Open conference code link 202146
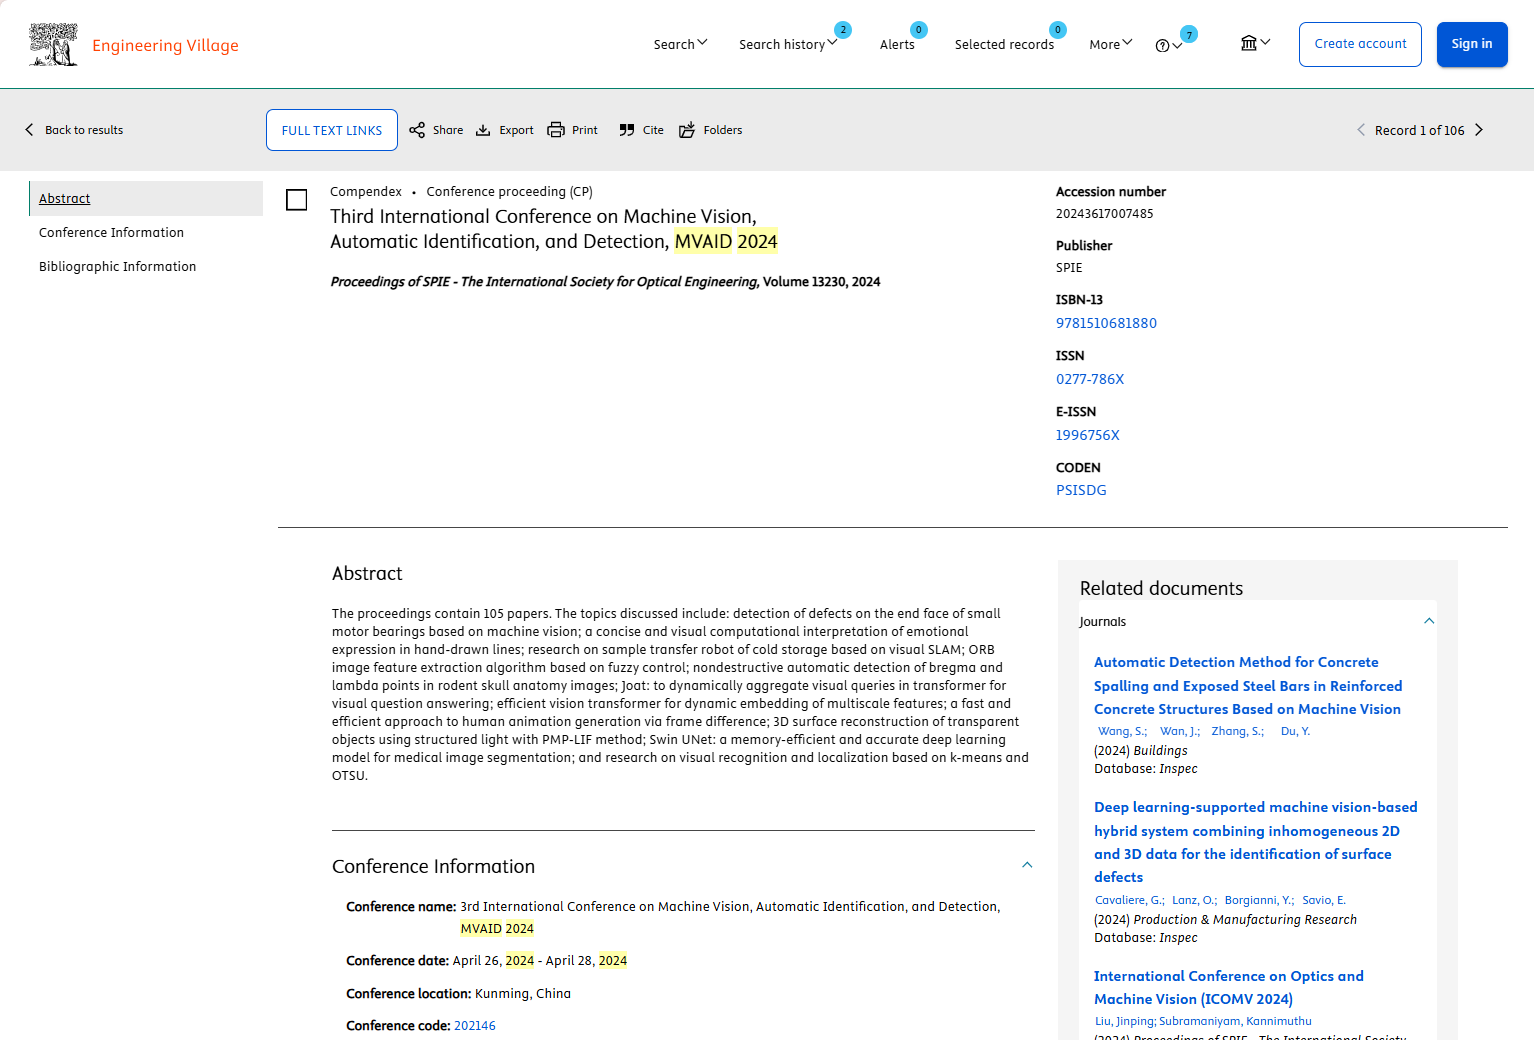 click(475, 1025)
